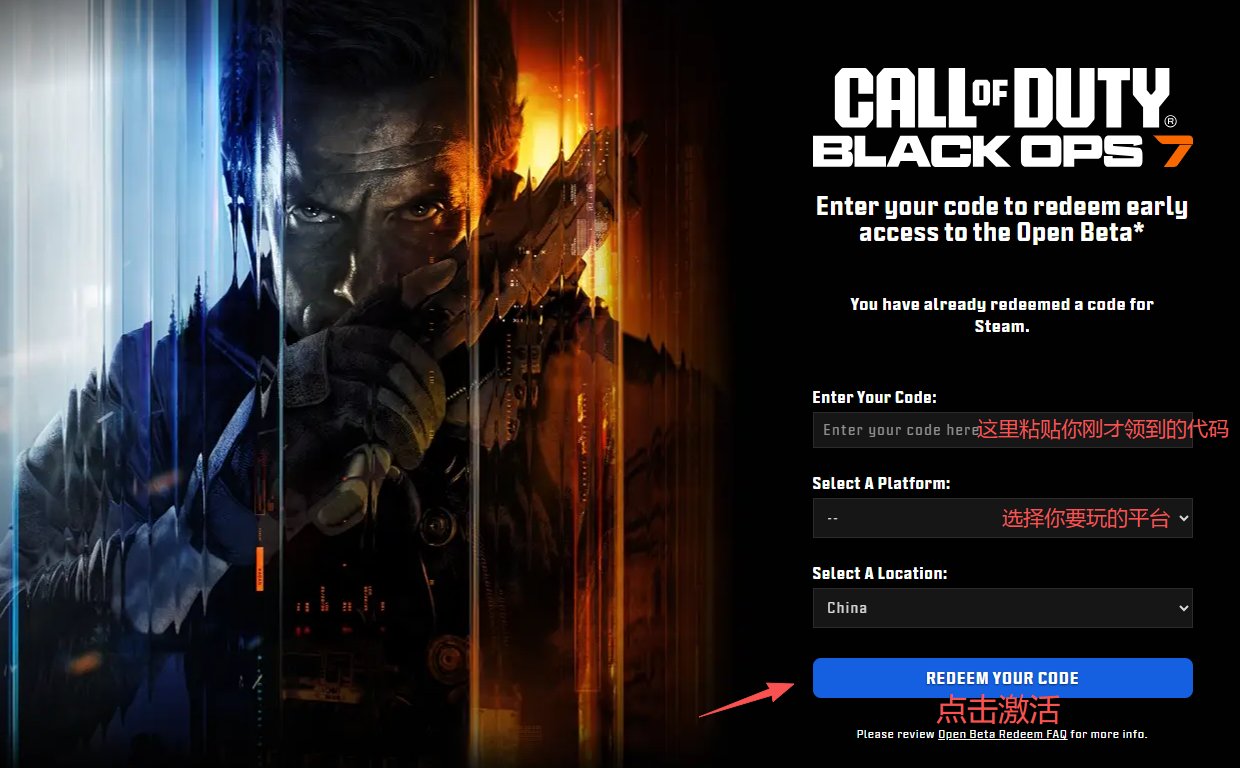This screenshot has height=768, width=1240.
Task: Click the orange 7 in the logo
Action: point(1171,150)
